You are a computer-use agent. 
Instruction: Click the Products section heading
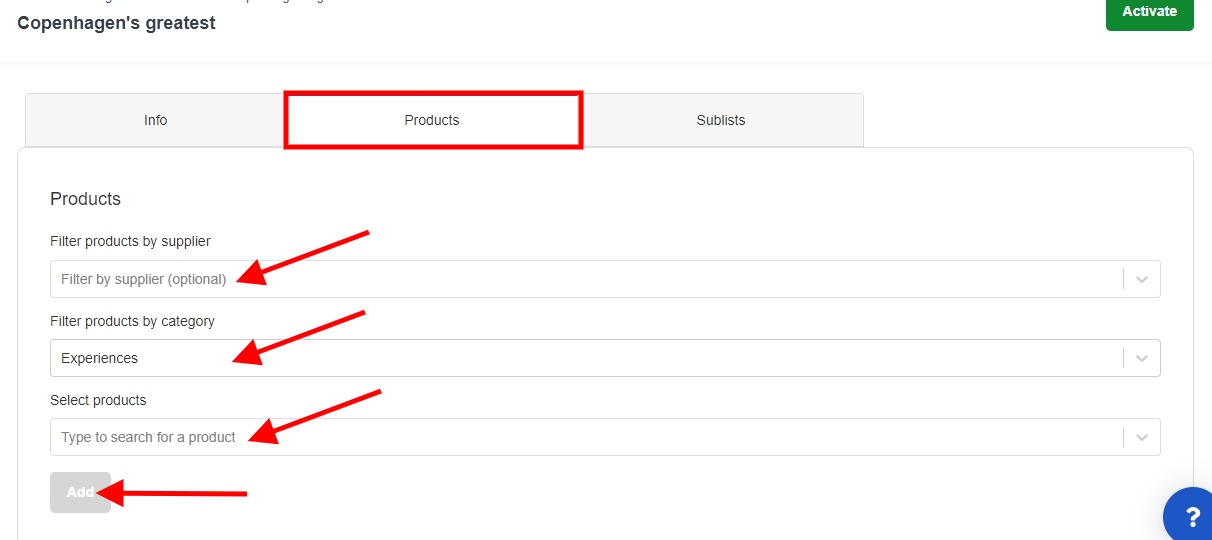(85, 199)
